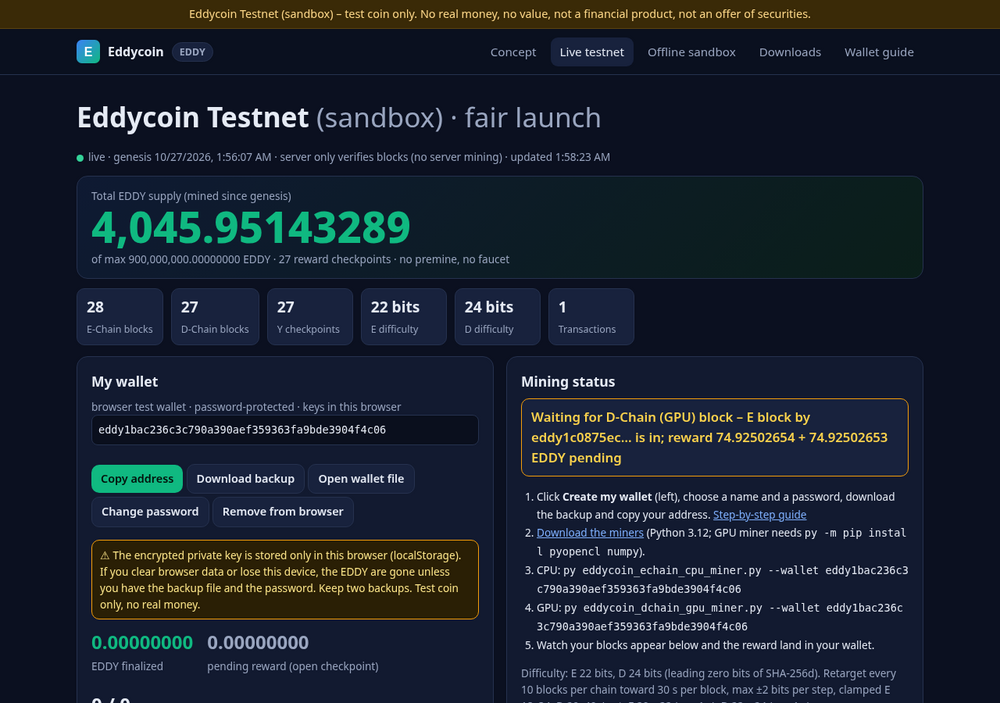Open the Step-by-step guide link

click(x=760, y=515)
